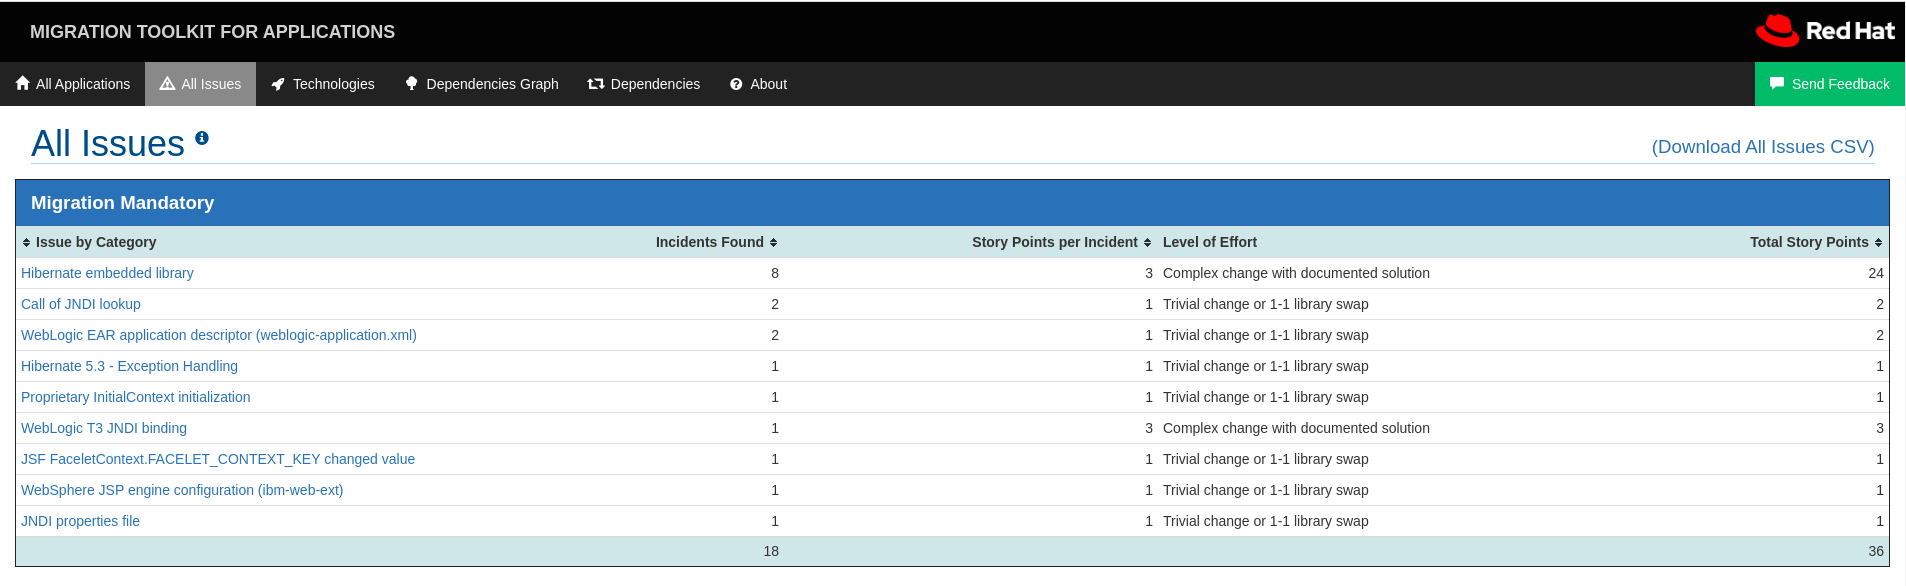Click the Level of Effort column header
Image resolution: width=1906 pixels, height=586 pixels.
pyautogui.click(x=1210, y=242)
